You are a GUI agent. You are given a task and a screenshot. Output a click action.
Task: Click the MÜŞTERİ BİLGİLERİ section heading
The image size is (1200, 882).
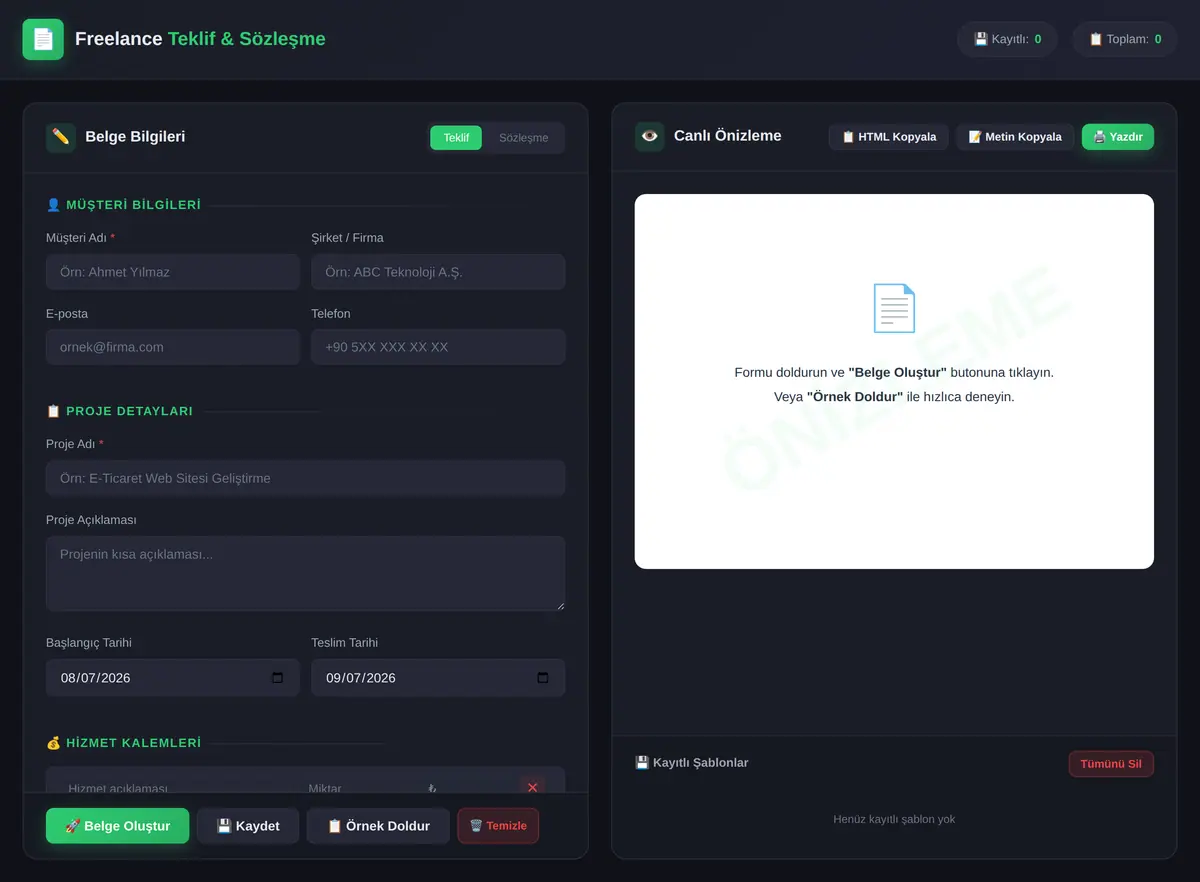click(x=124, y=205)
